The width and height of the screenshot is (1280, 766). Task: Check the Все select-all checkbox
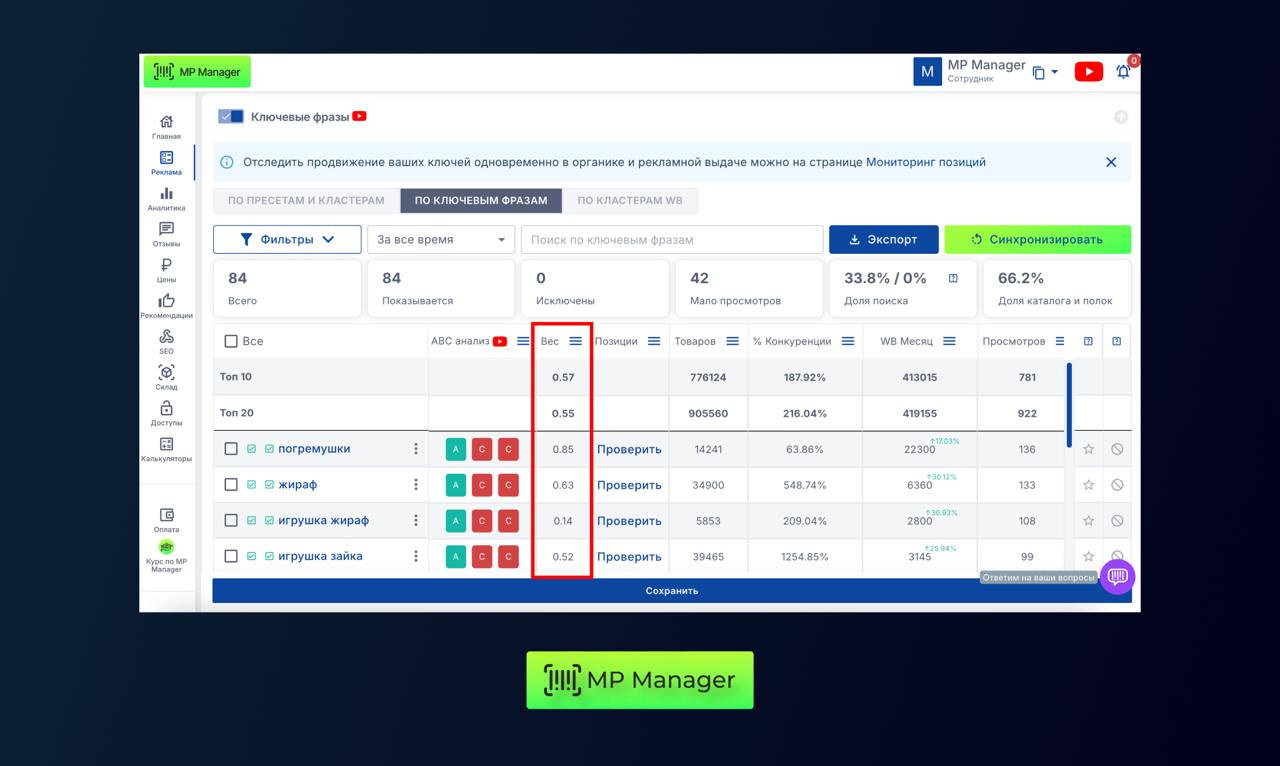point(231,341)
